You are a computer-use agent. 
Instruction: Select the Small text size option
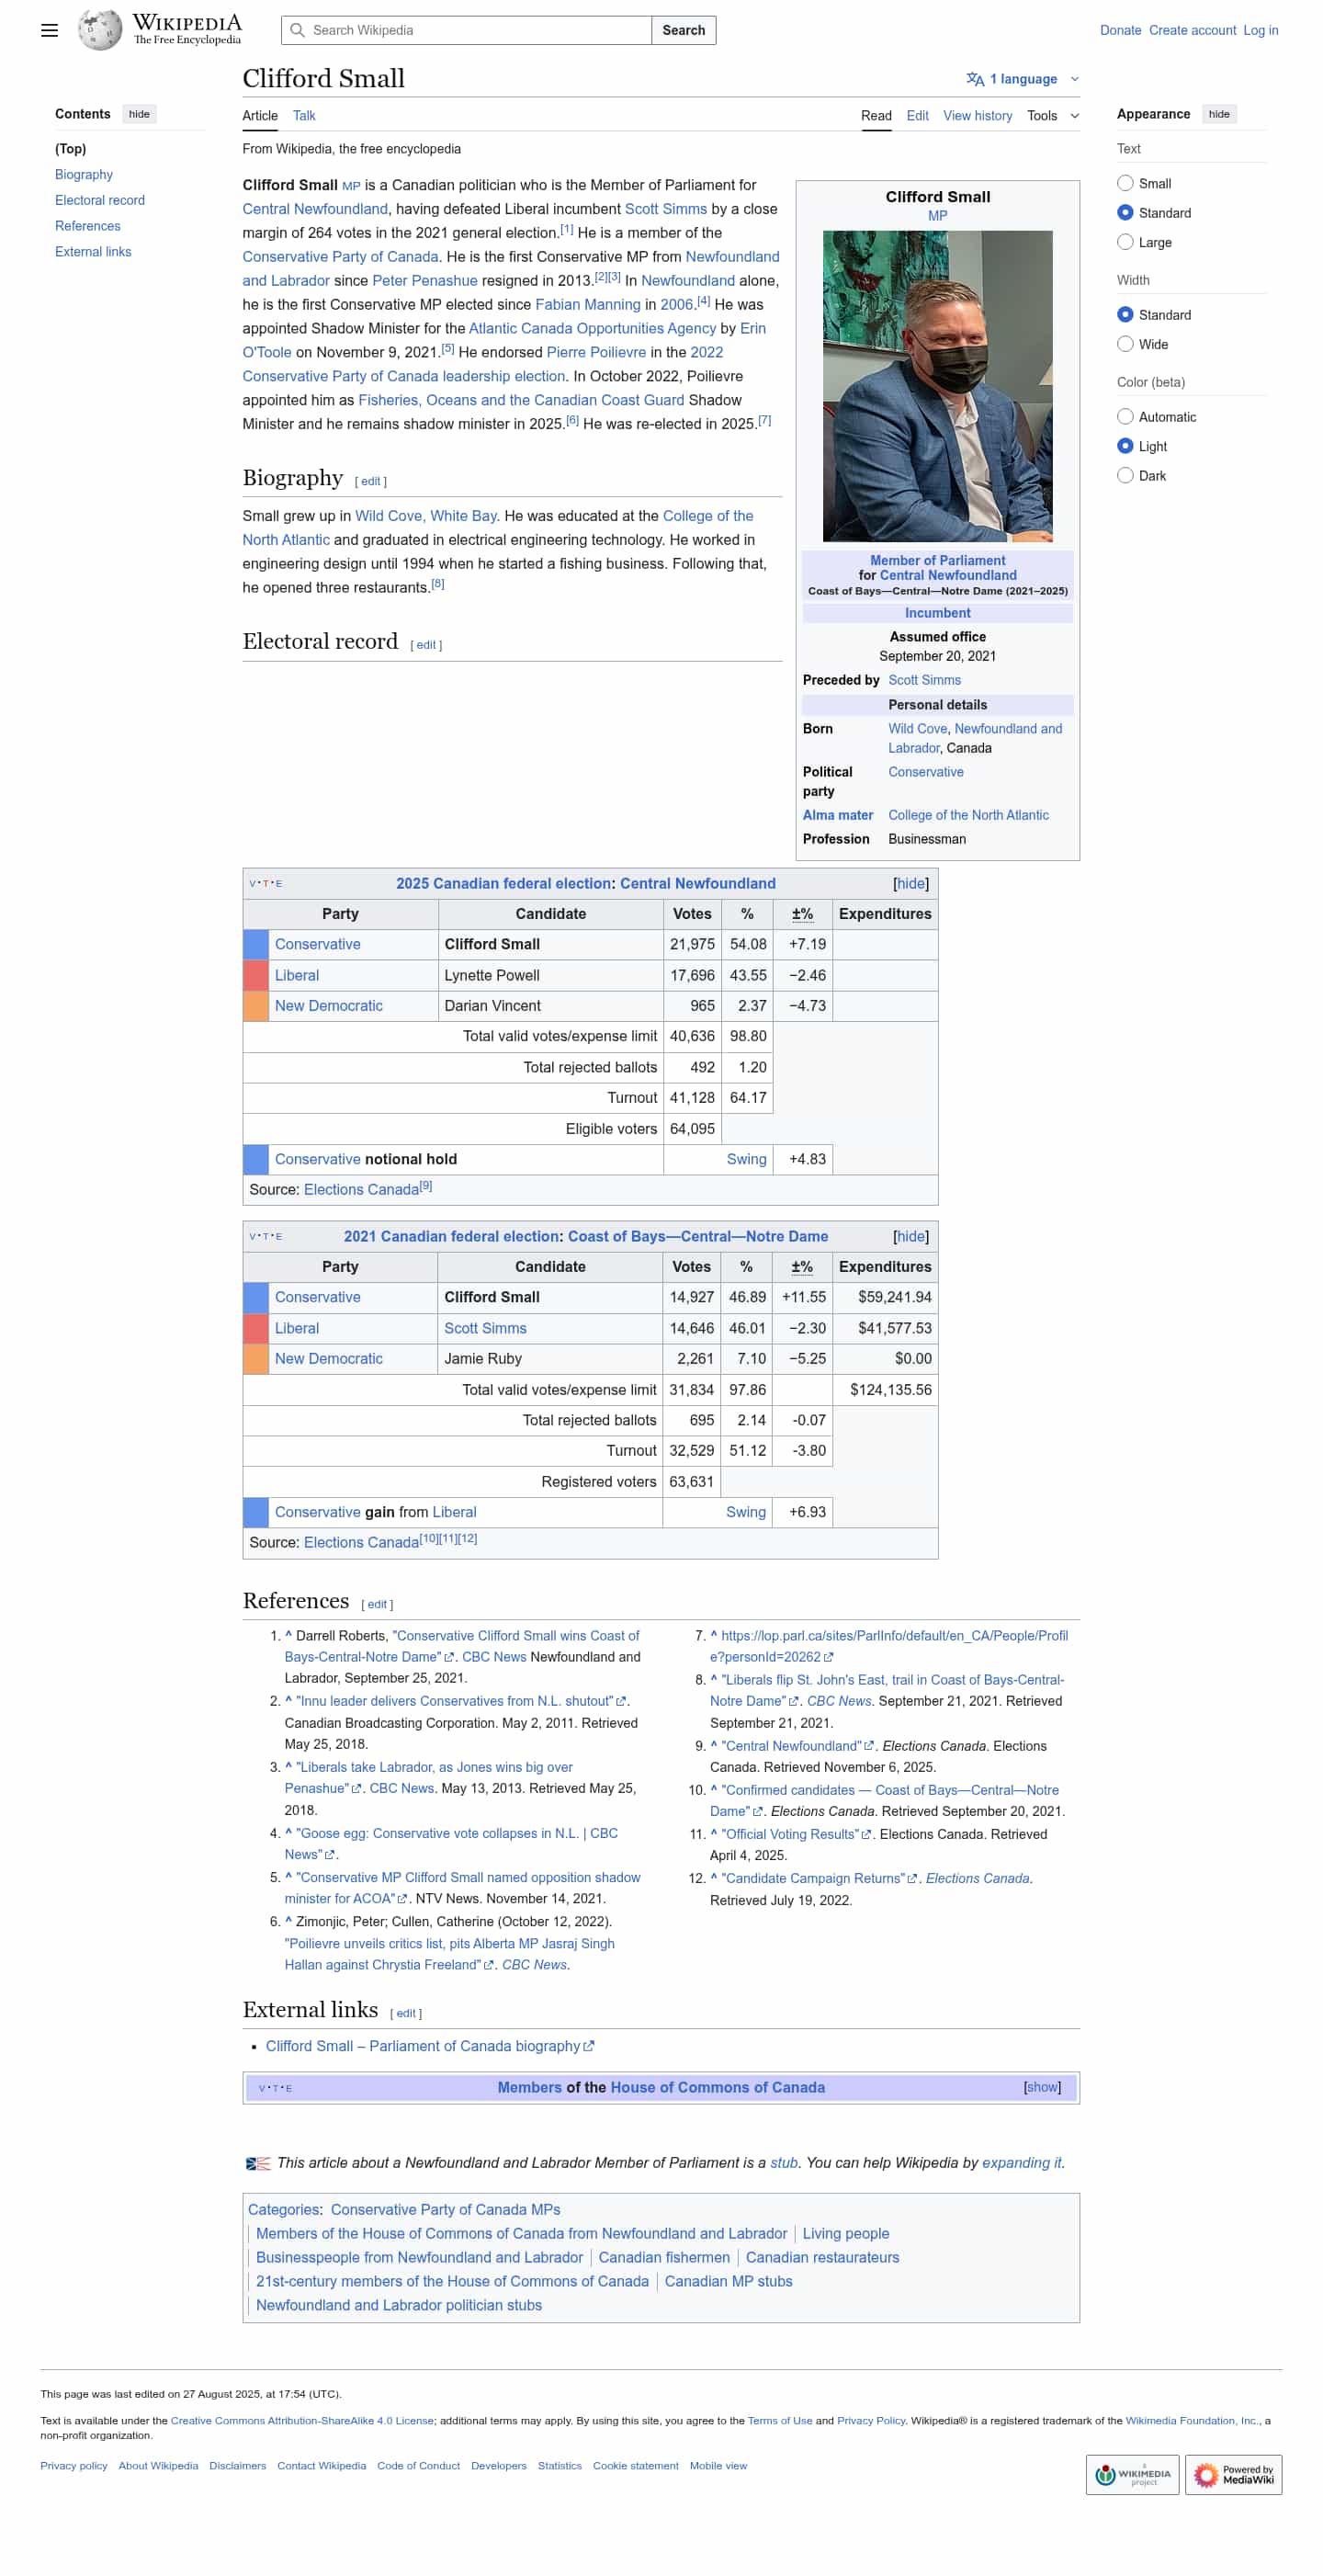1124,184
